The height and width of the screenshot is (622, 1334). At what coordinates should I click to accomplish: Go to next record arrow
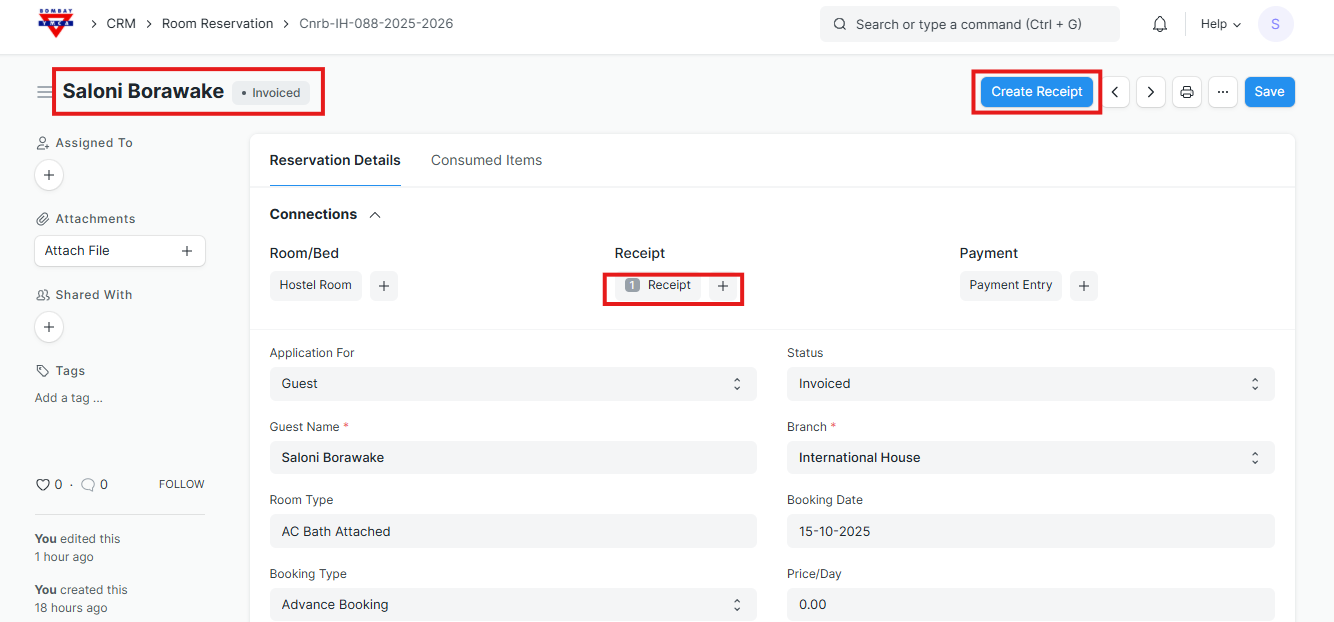tap(1151, 92)
